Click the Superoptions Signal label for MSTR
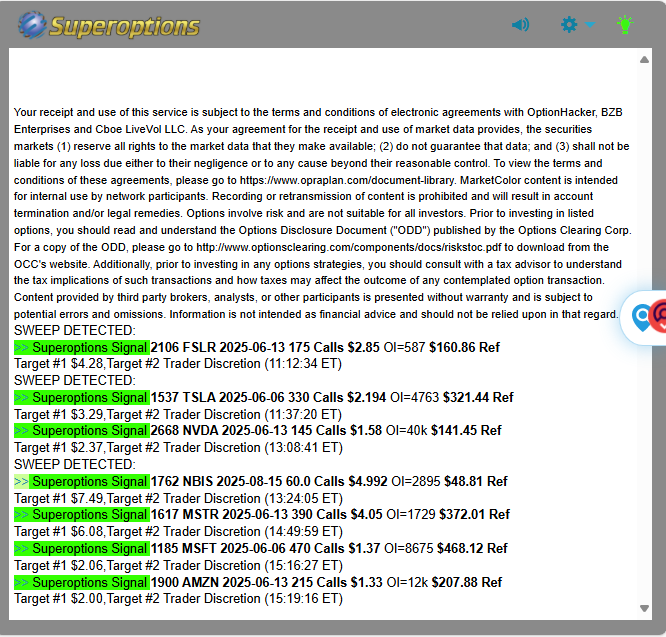This screenshot has width=666, height=637. (x=82, y=515)
